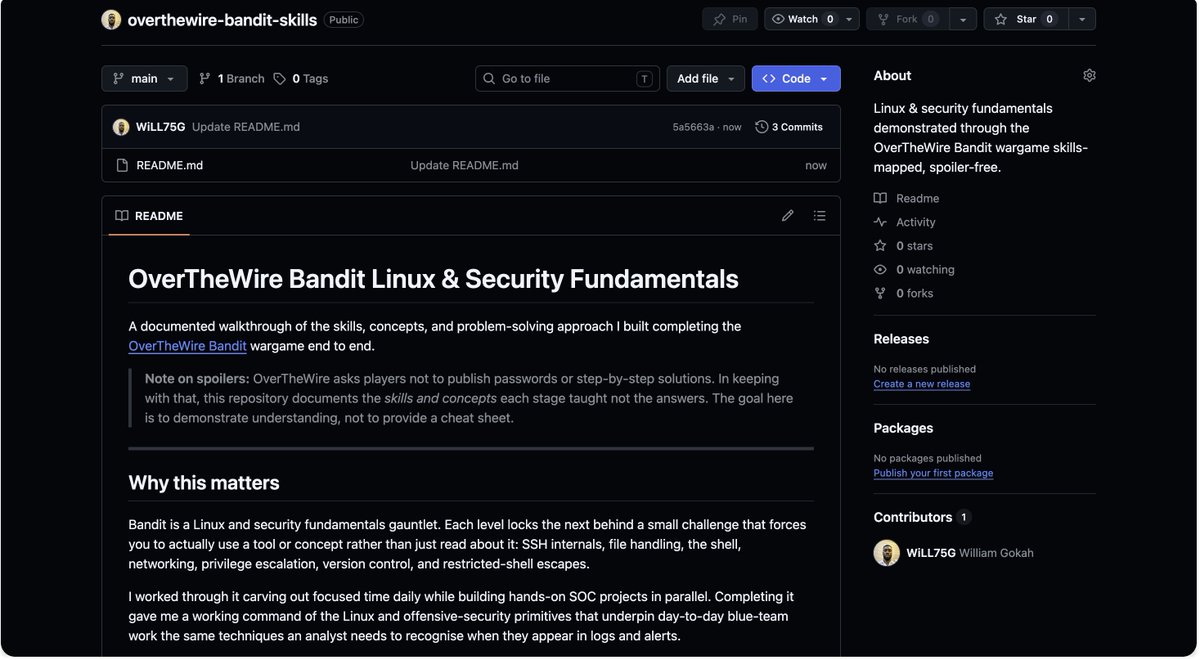This screenshot has width=1200, height=660.
Task: Click the About sidebar heading
Action: click(x=892, y=76)
